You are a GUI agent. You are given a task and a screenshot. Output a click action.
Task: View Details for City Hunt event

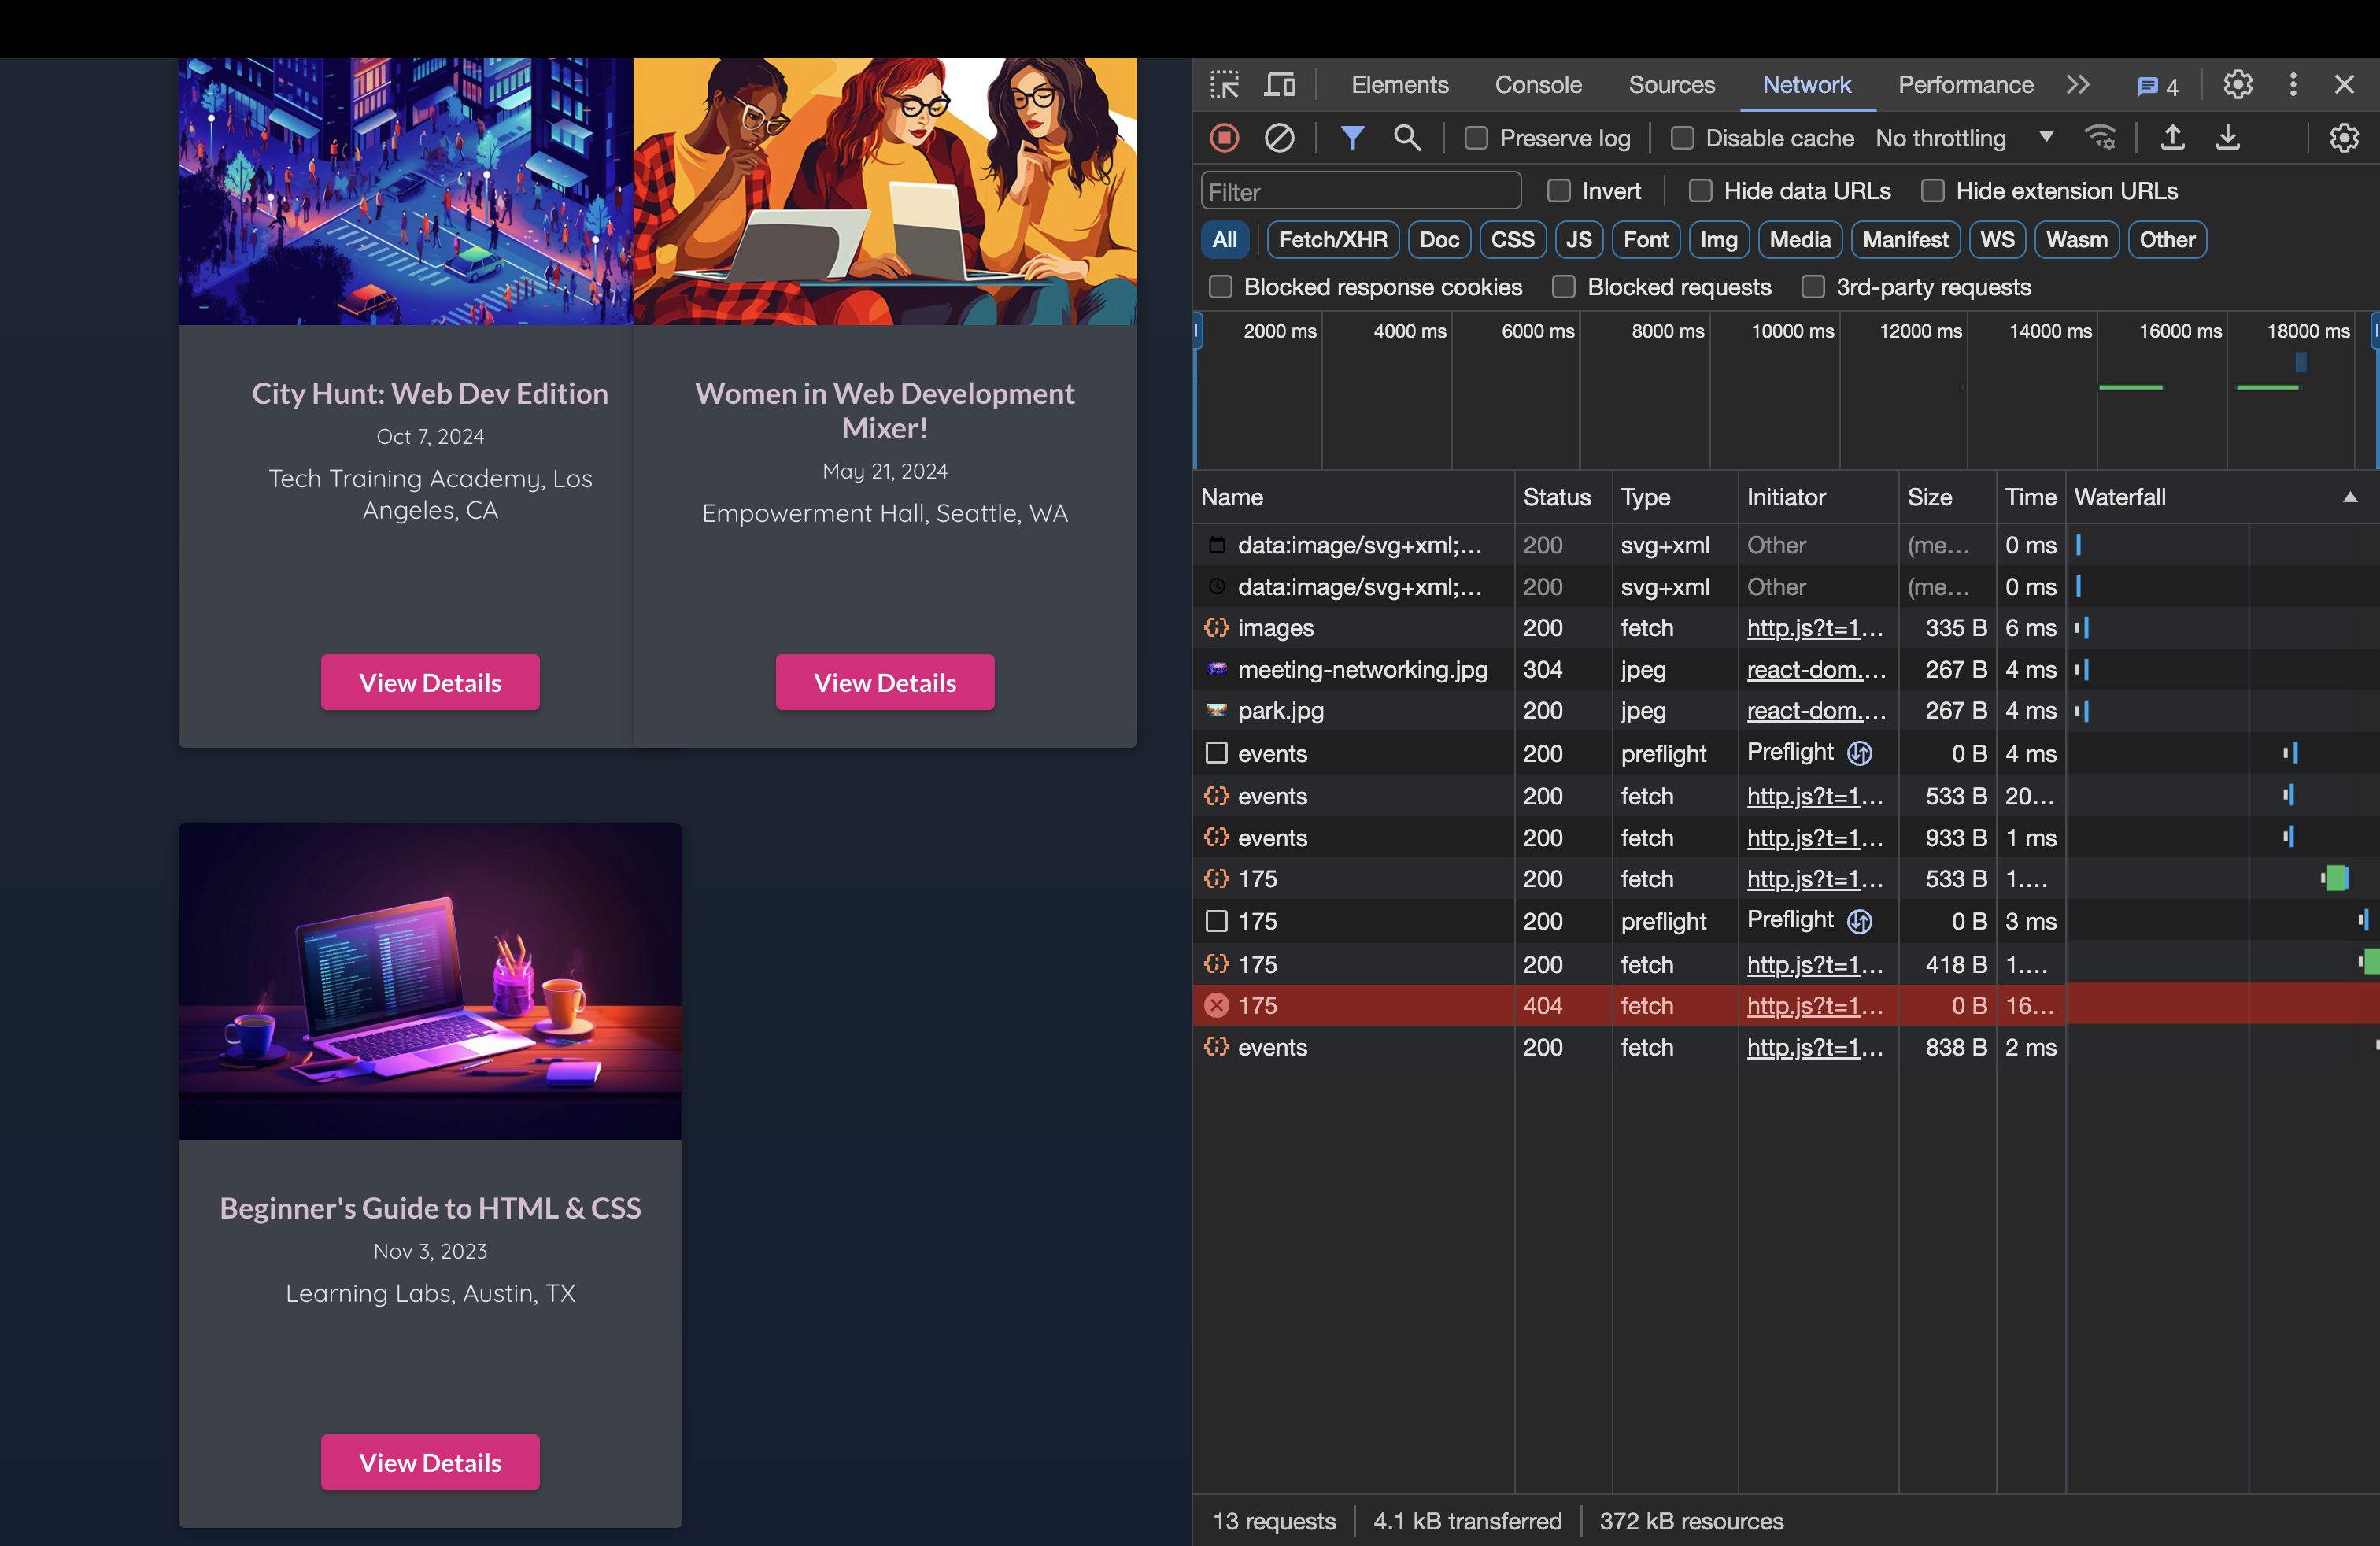(x=430, y=683)
